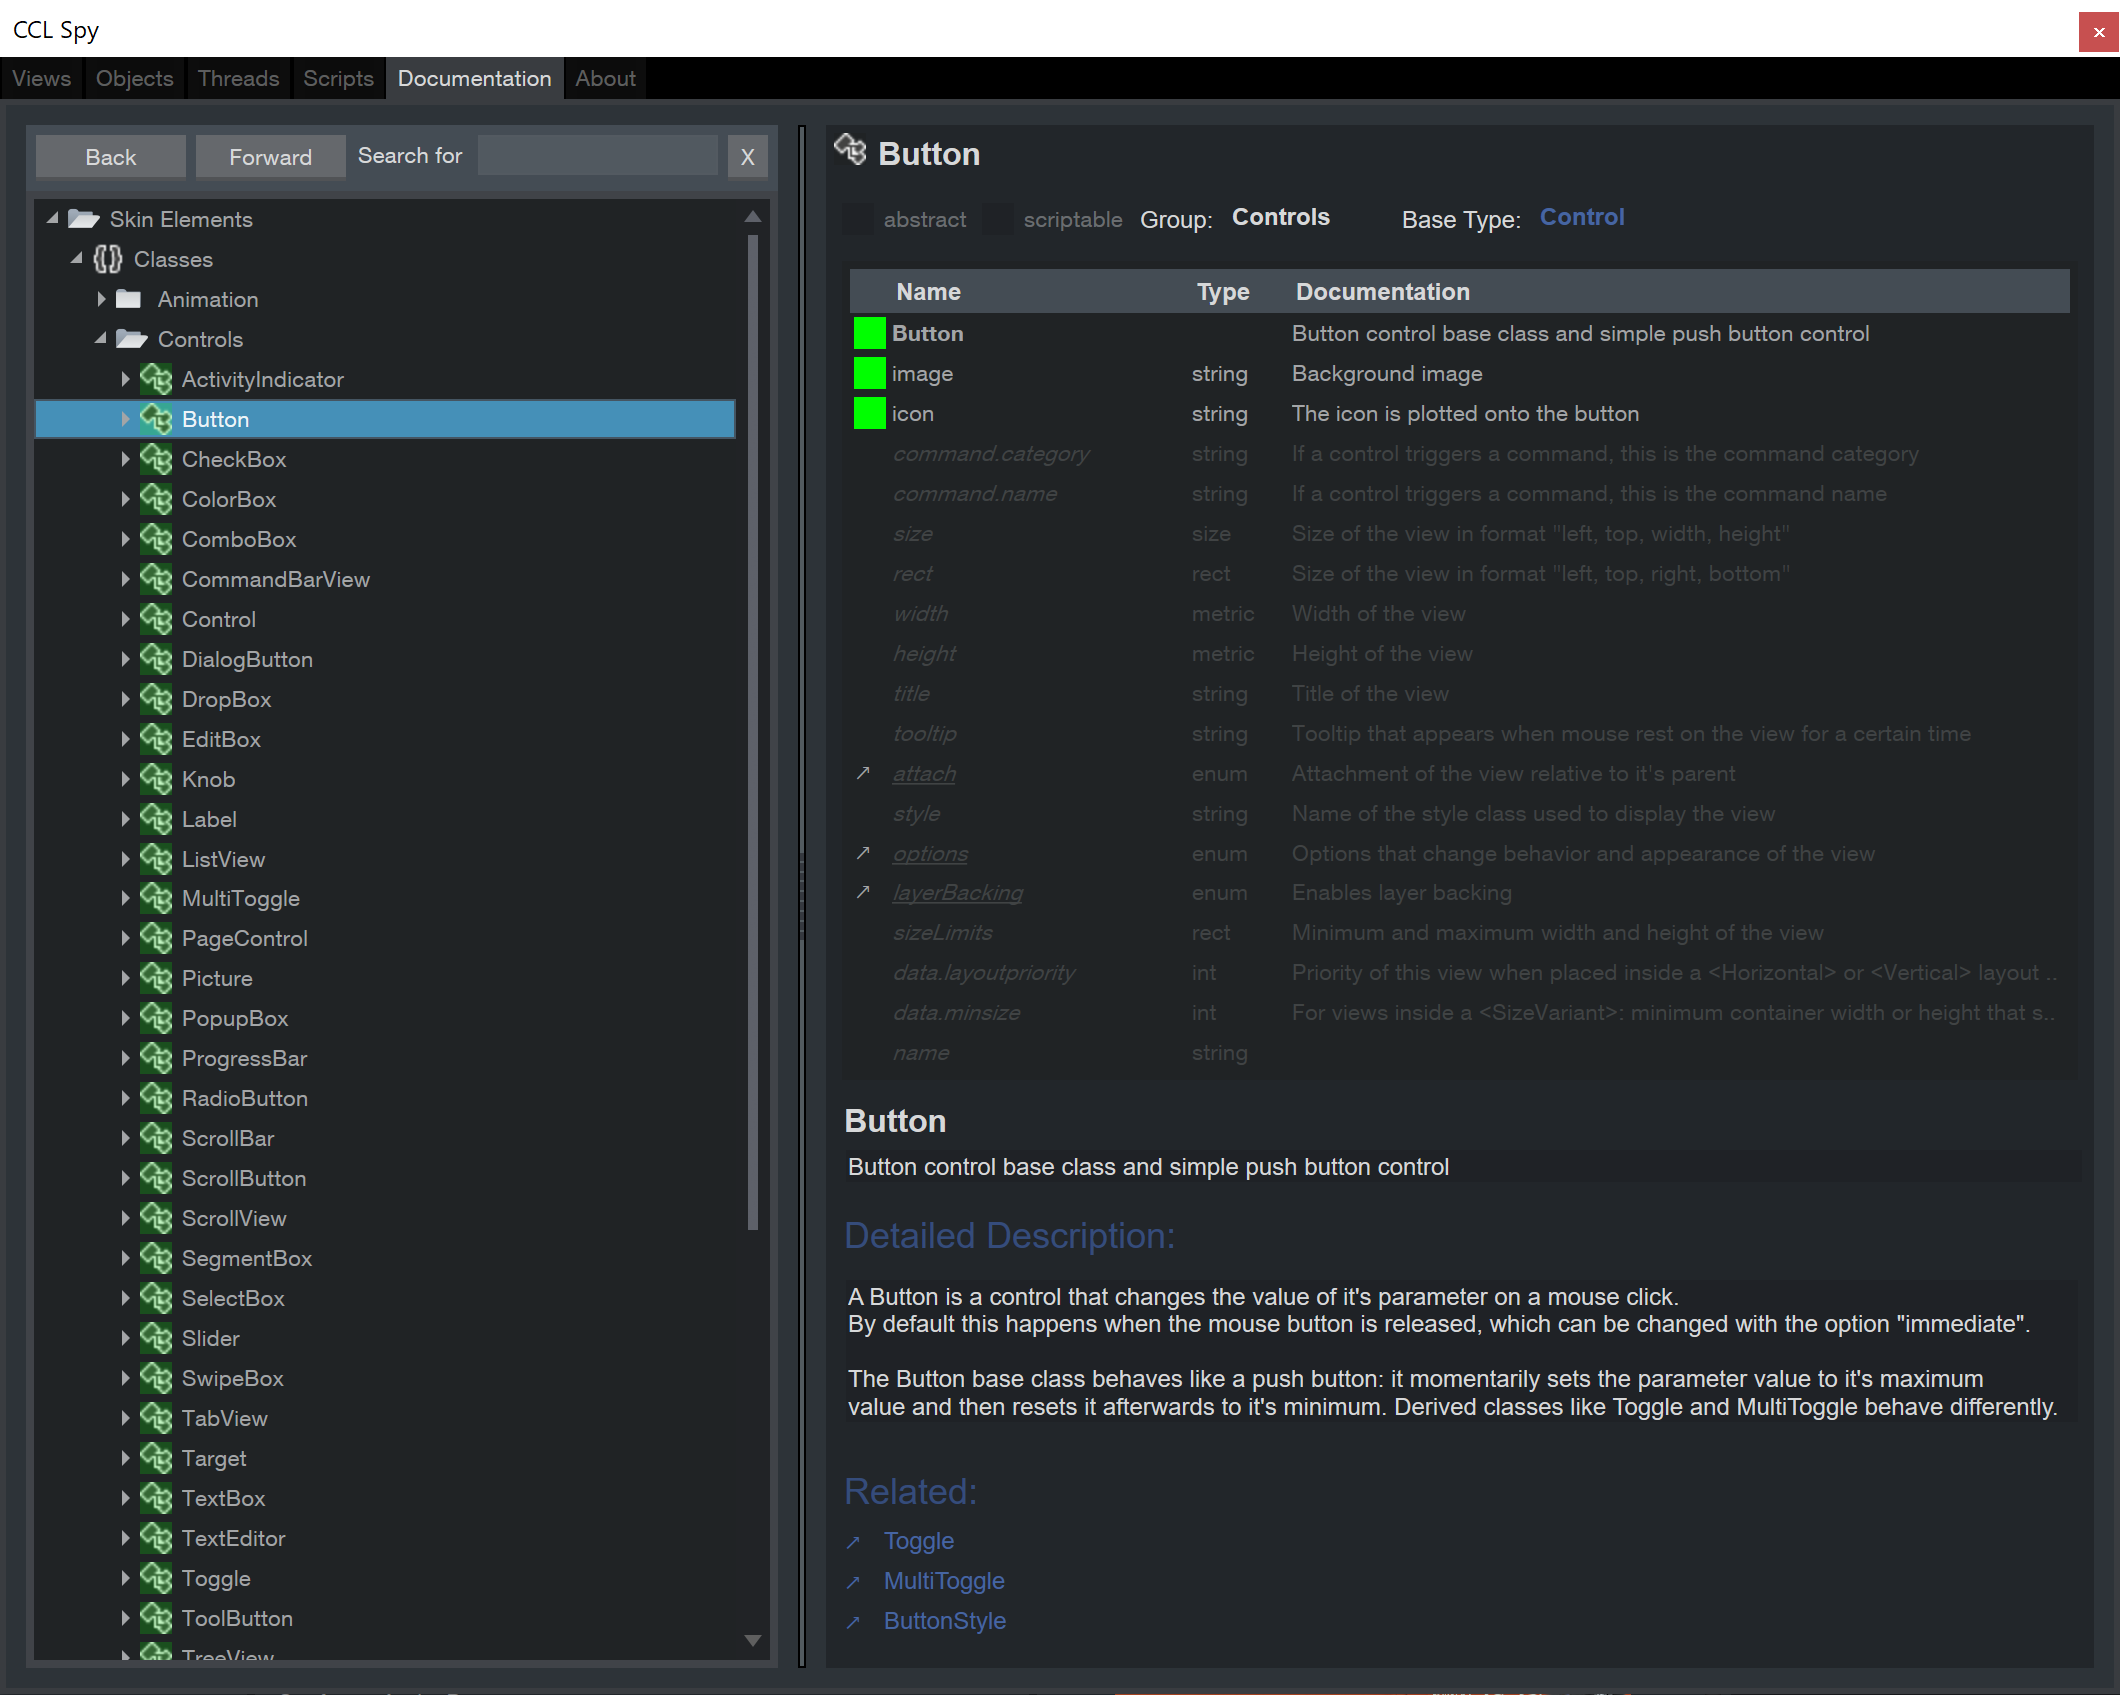This screenshot has height=1695, width=2120.
Task: Clear search with the X button
Action: point(747,157)
